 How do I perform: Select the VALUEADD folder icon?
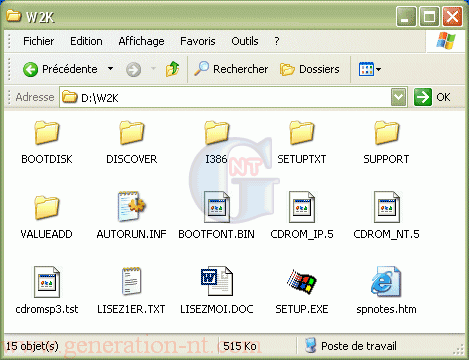[x=47, y=207]
